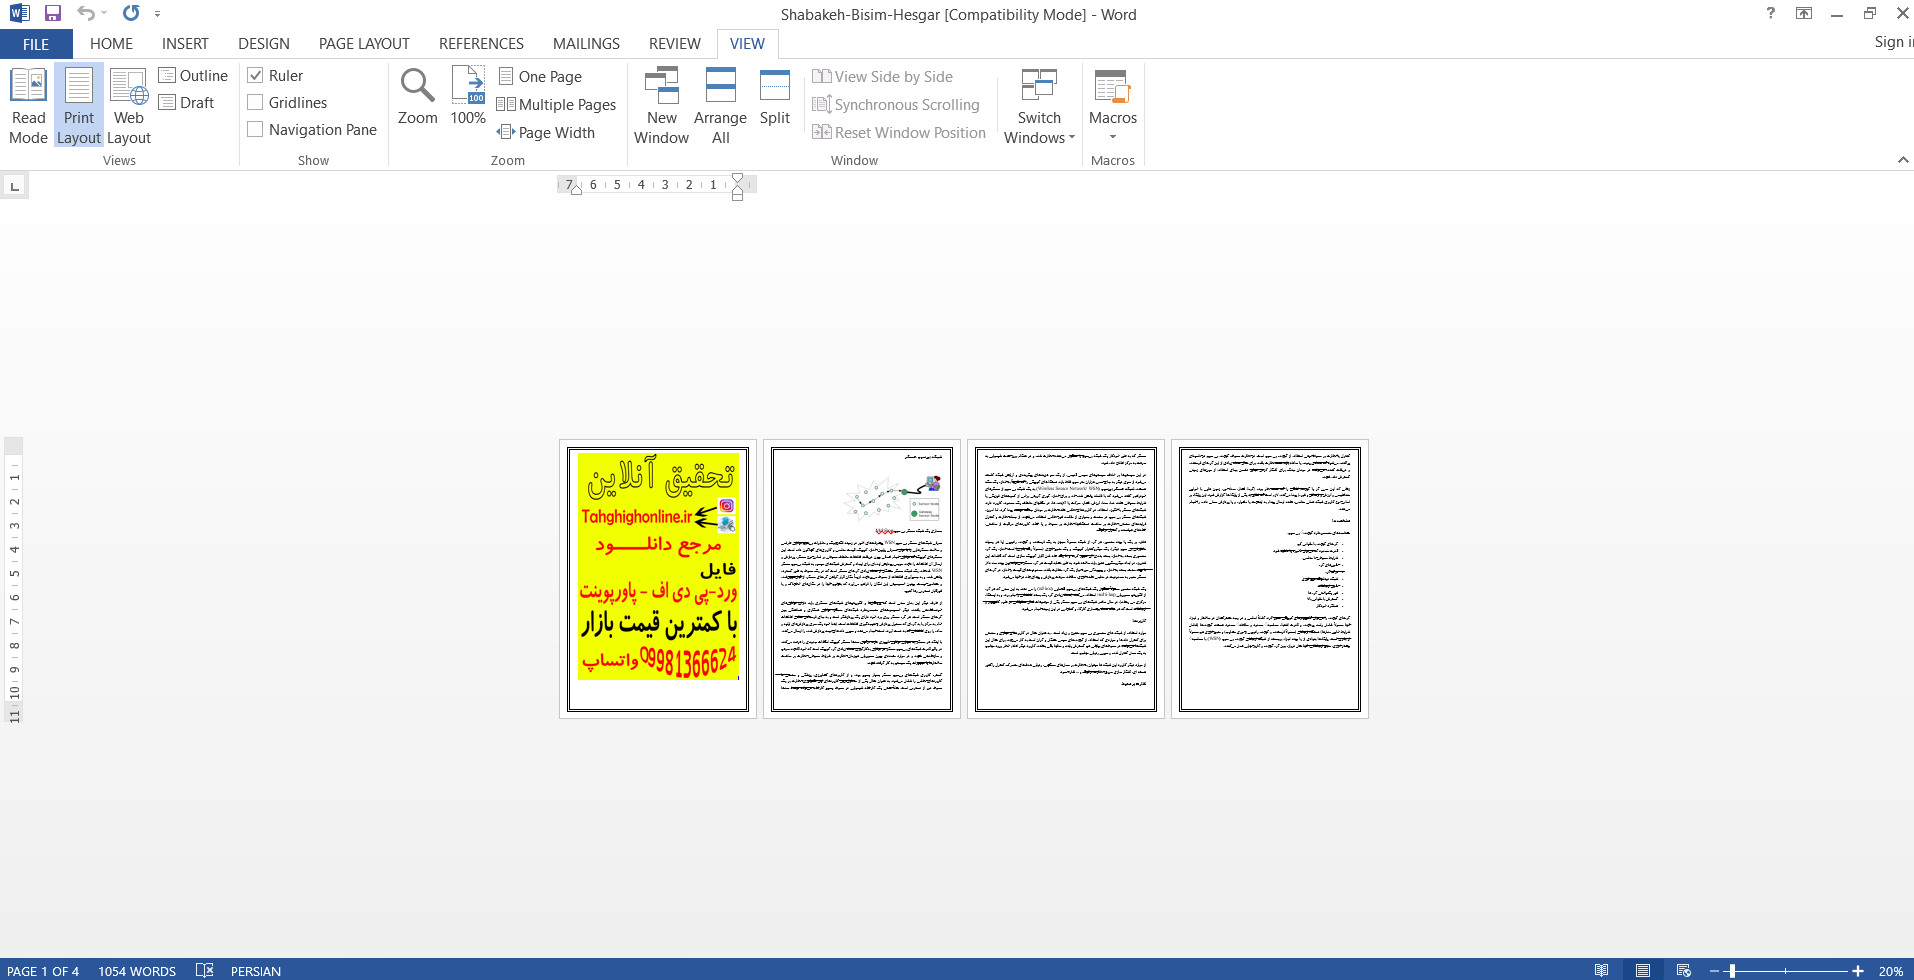Open the Macros dropdown arrow
1914x980 pixels.
coord(1113,137)
